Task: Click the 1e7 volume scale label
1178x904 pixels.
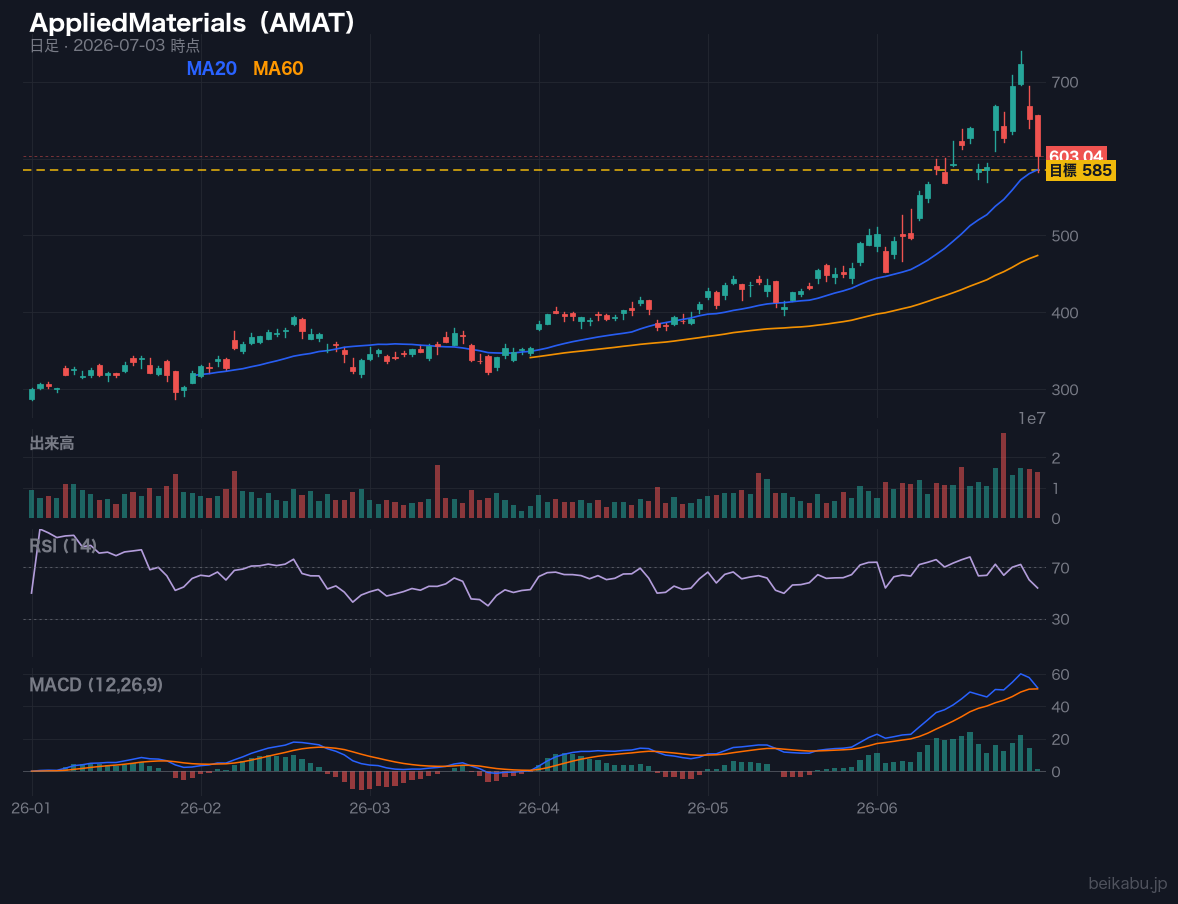Action: [x=1032, y=419]
